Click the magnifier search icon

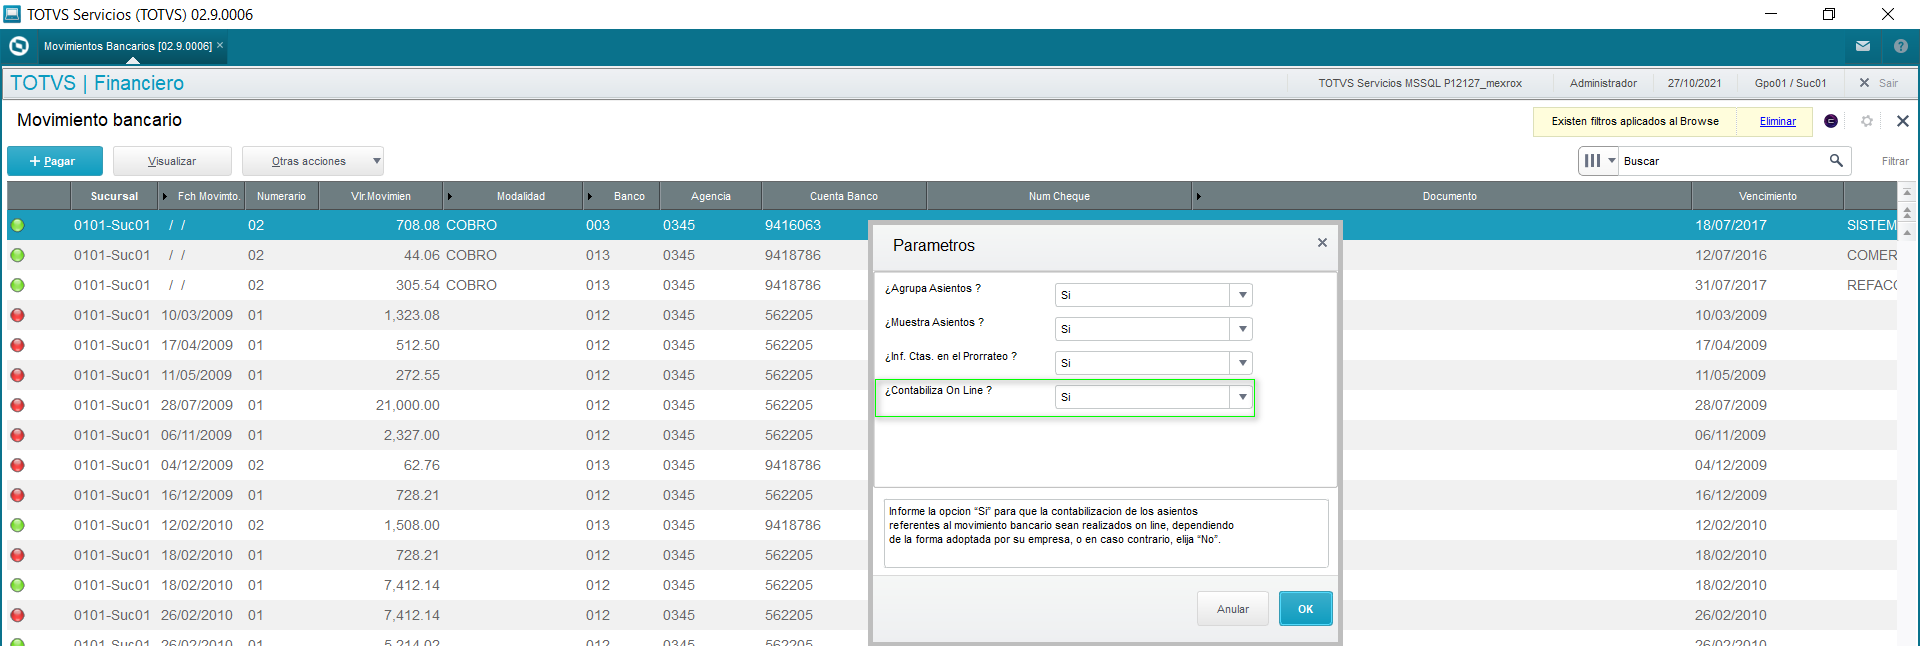(1836, 160)
